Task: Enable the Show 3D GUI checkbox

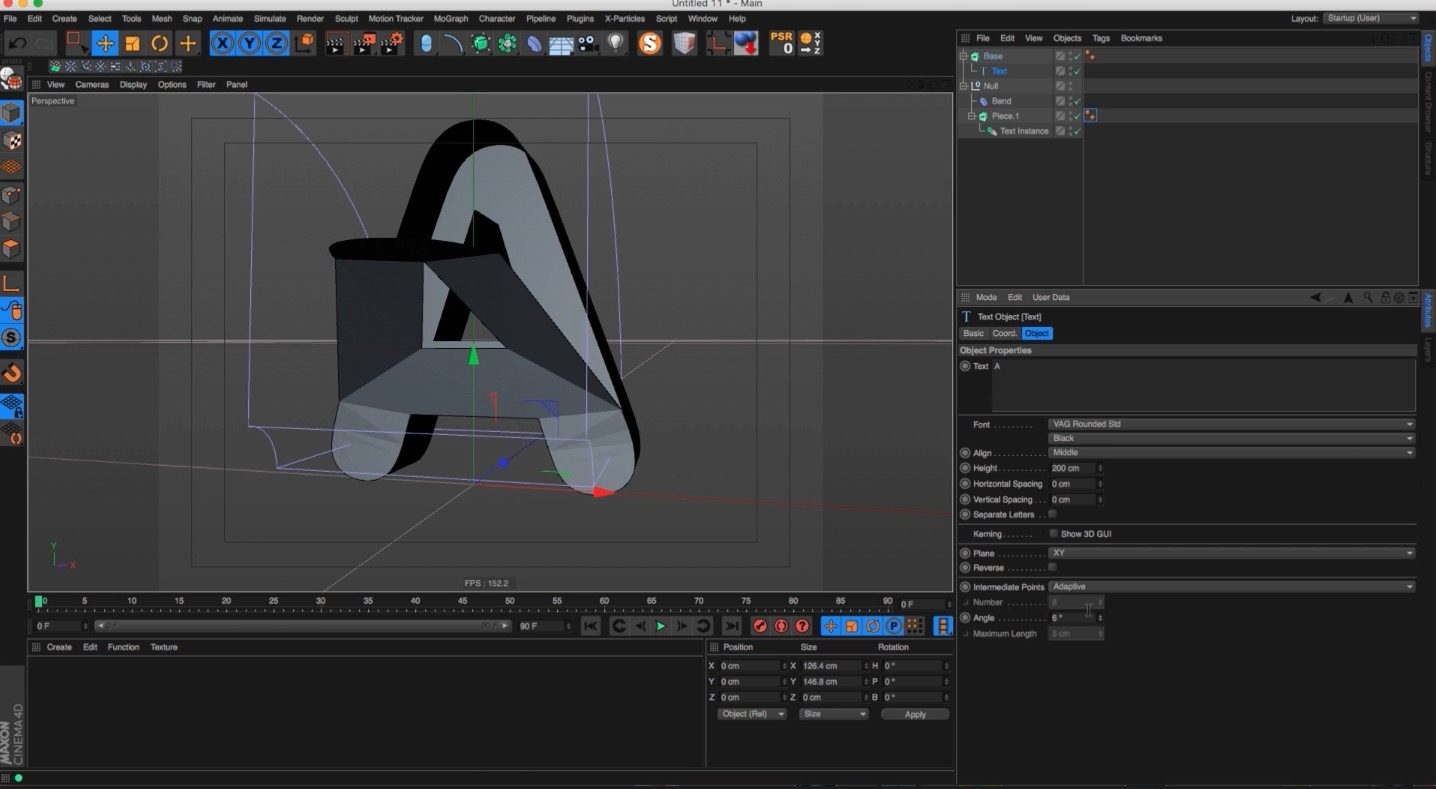Action: (x=1053, y=533)
